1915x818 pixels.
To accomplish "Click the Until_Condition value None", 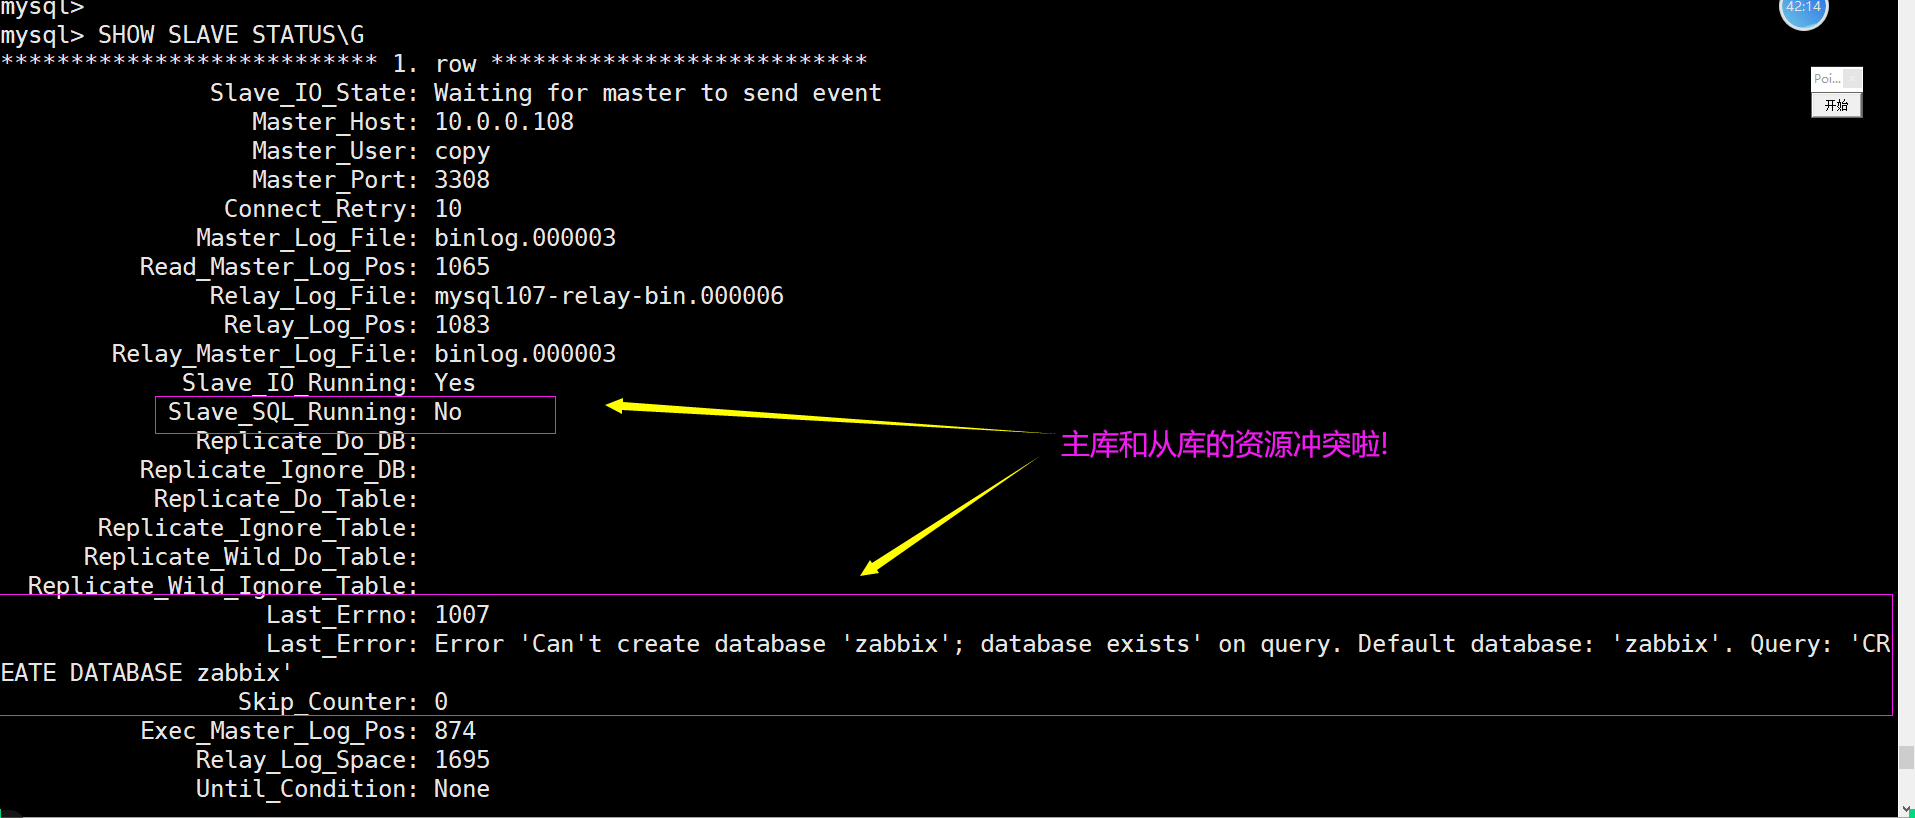I will pos(461,789).
